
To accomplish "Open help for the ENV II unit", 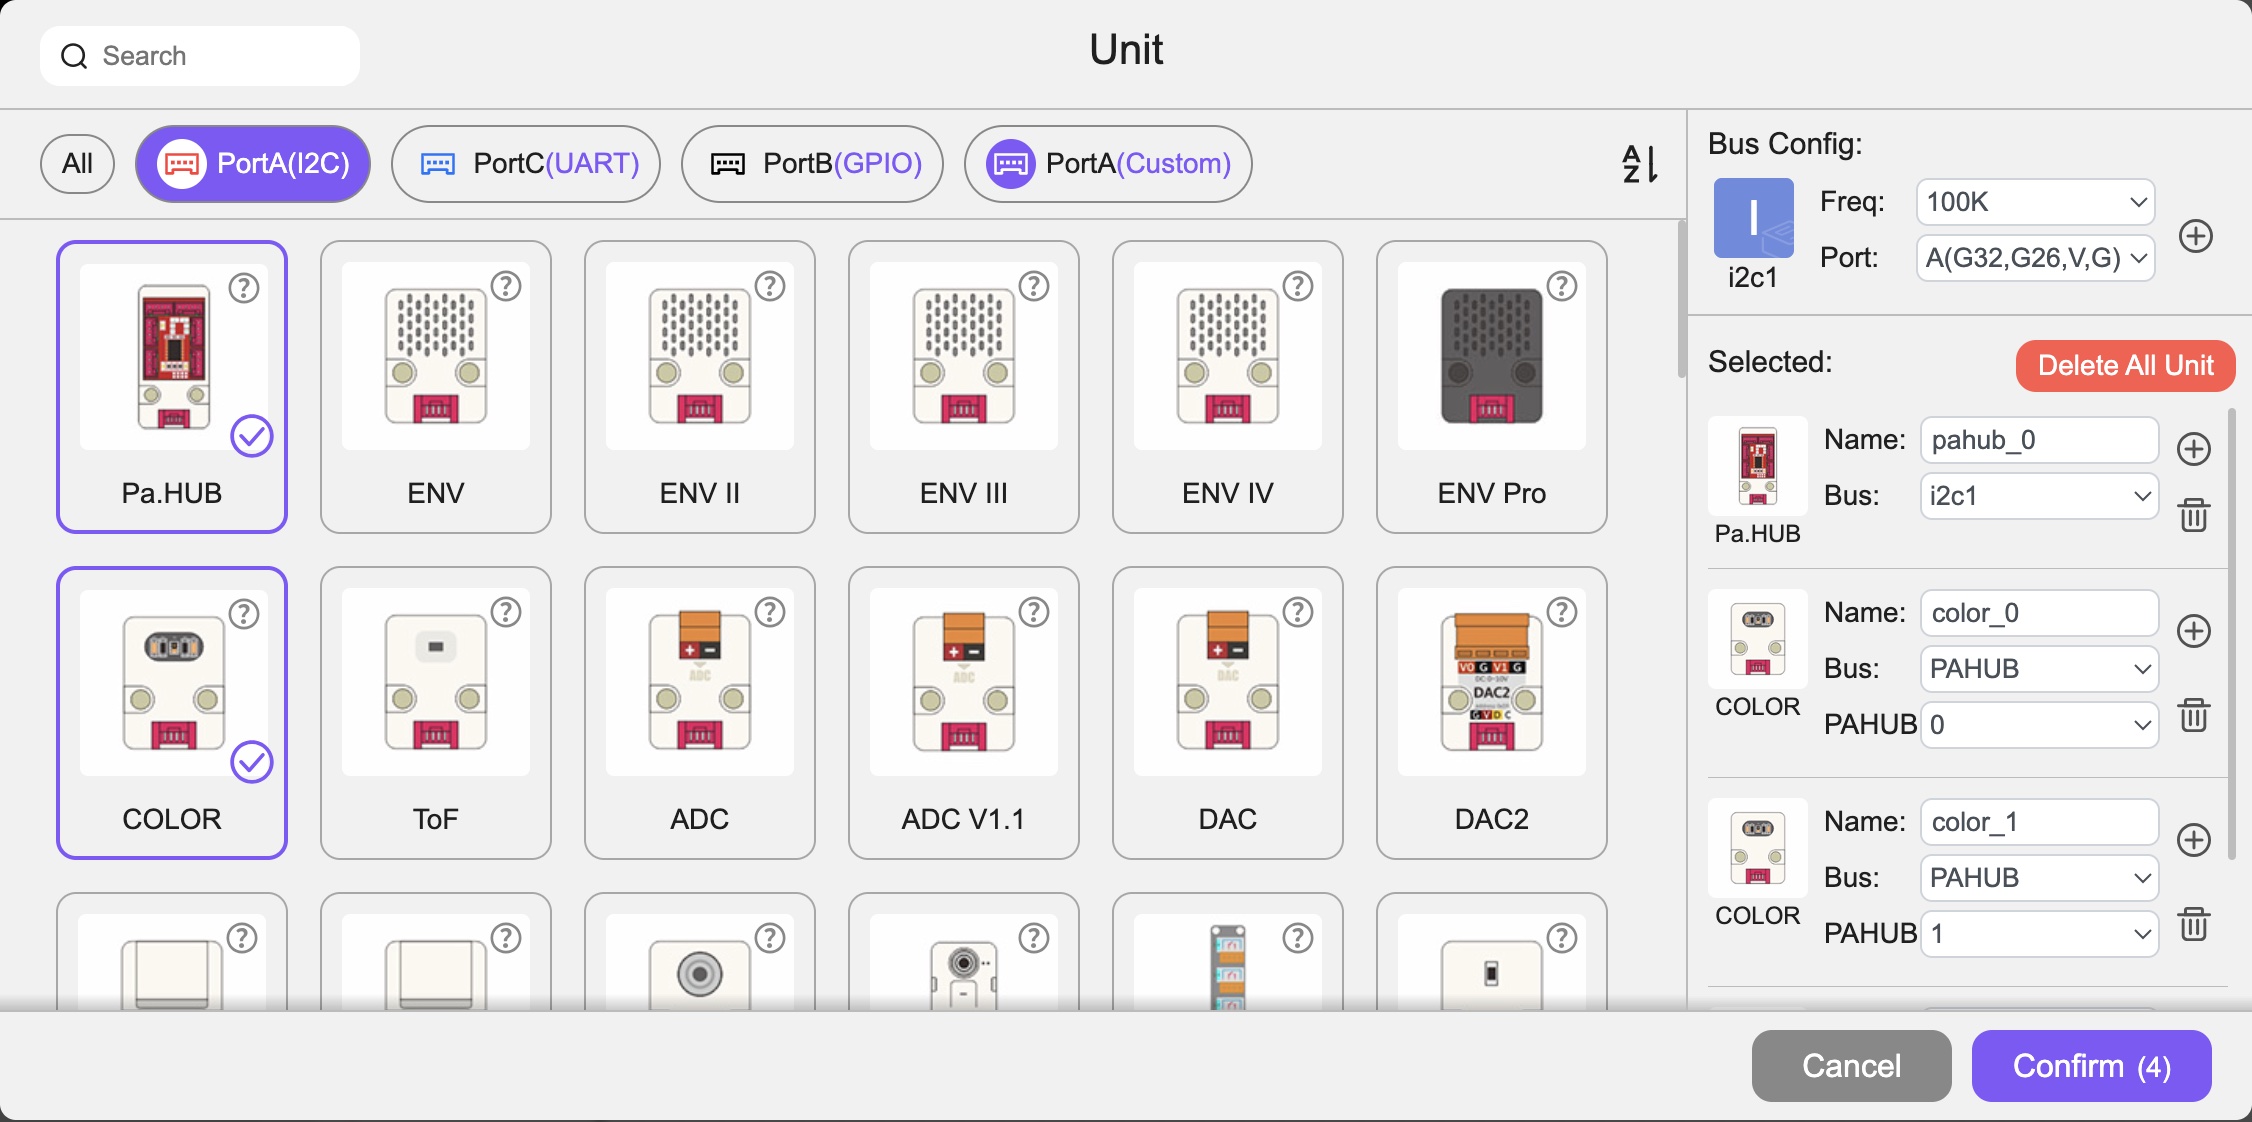I will point(770,287).
